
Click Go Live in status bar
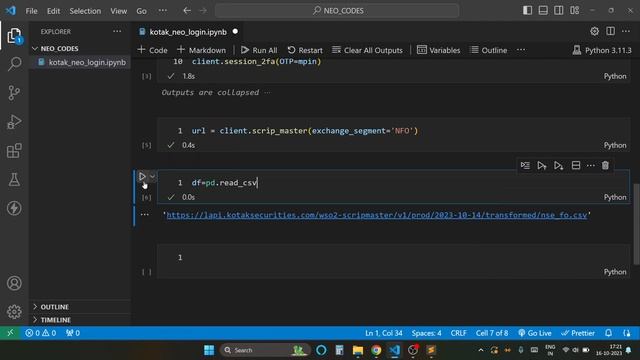coord(535,333)
